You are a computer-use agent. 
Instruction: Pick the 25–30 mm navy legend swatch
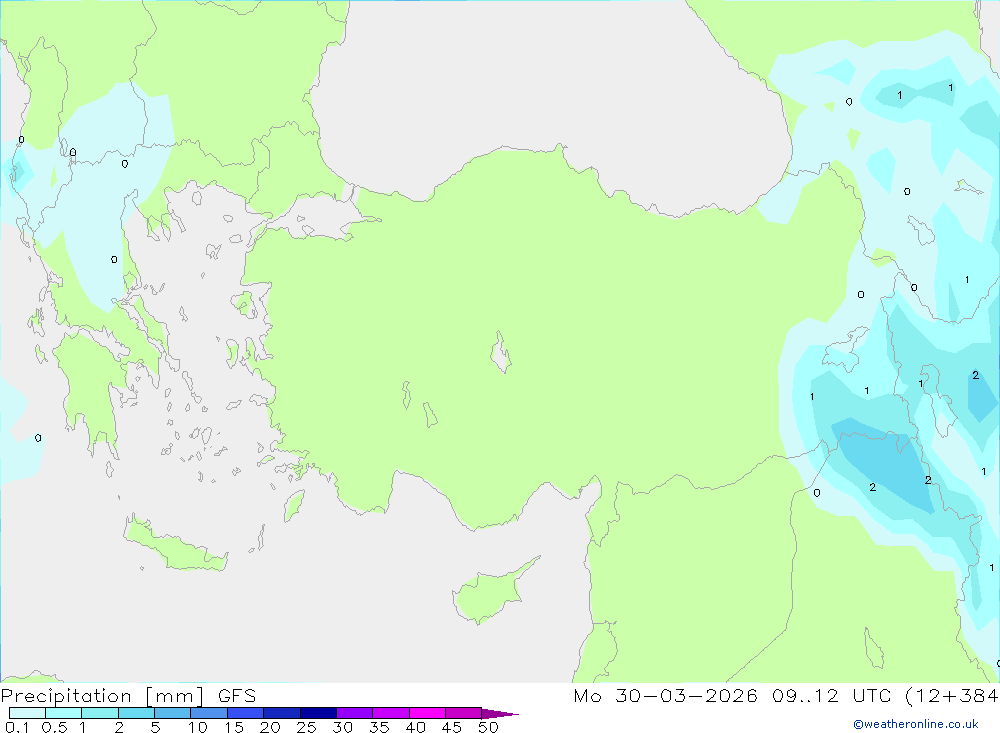tap(318, 713)
